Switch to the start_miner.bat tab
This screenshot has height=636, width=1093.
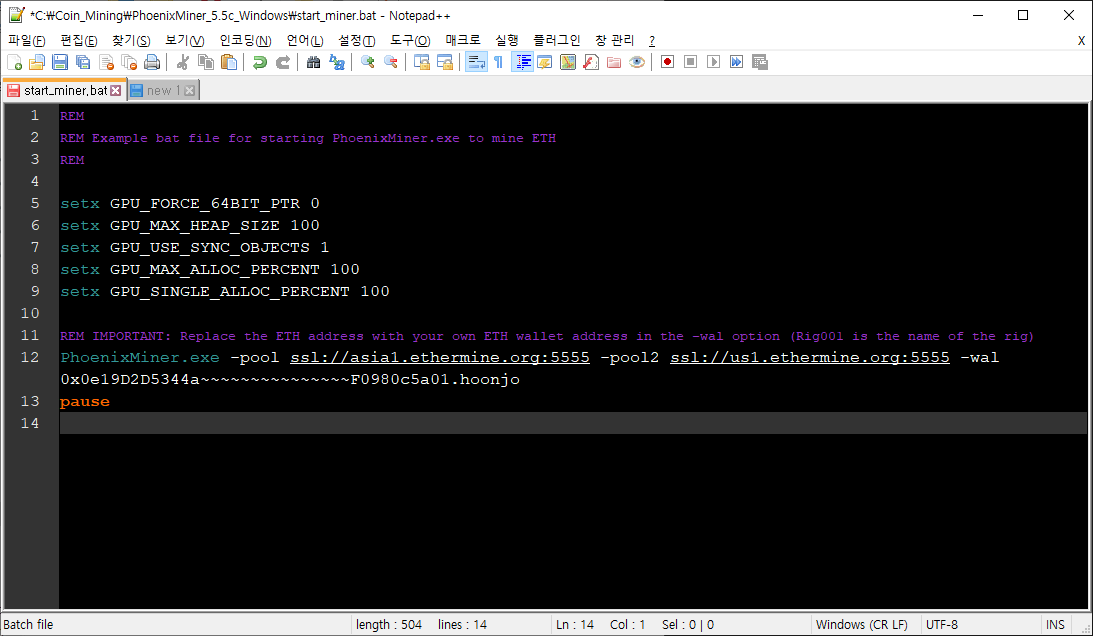click(66, 91)
